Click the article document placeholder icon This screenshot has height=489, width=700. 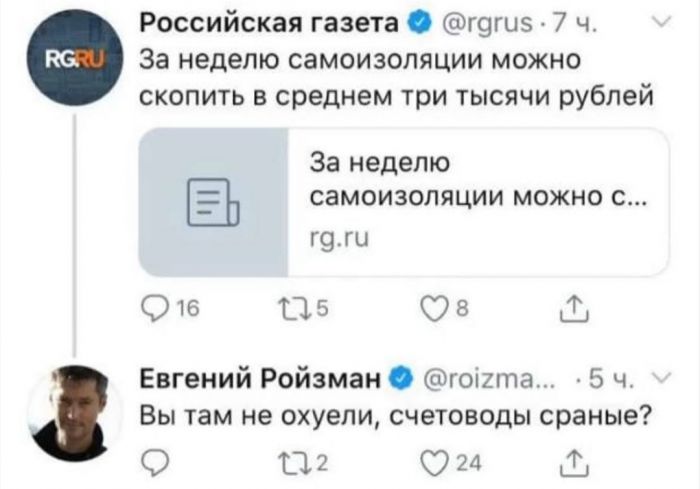212,203
